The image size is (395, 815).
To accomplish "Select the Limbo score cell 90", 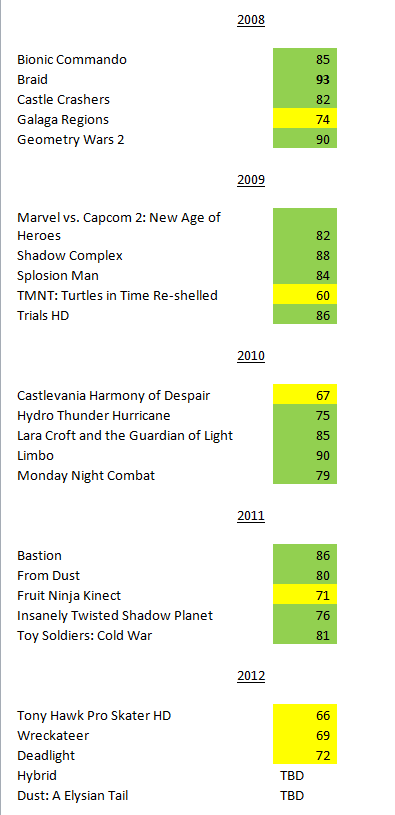I will pyautogui.click(x=305, y=456).
